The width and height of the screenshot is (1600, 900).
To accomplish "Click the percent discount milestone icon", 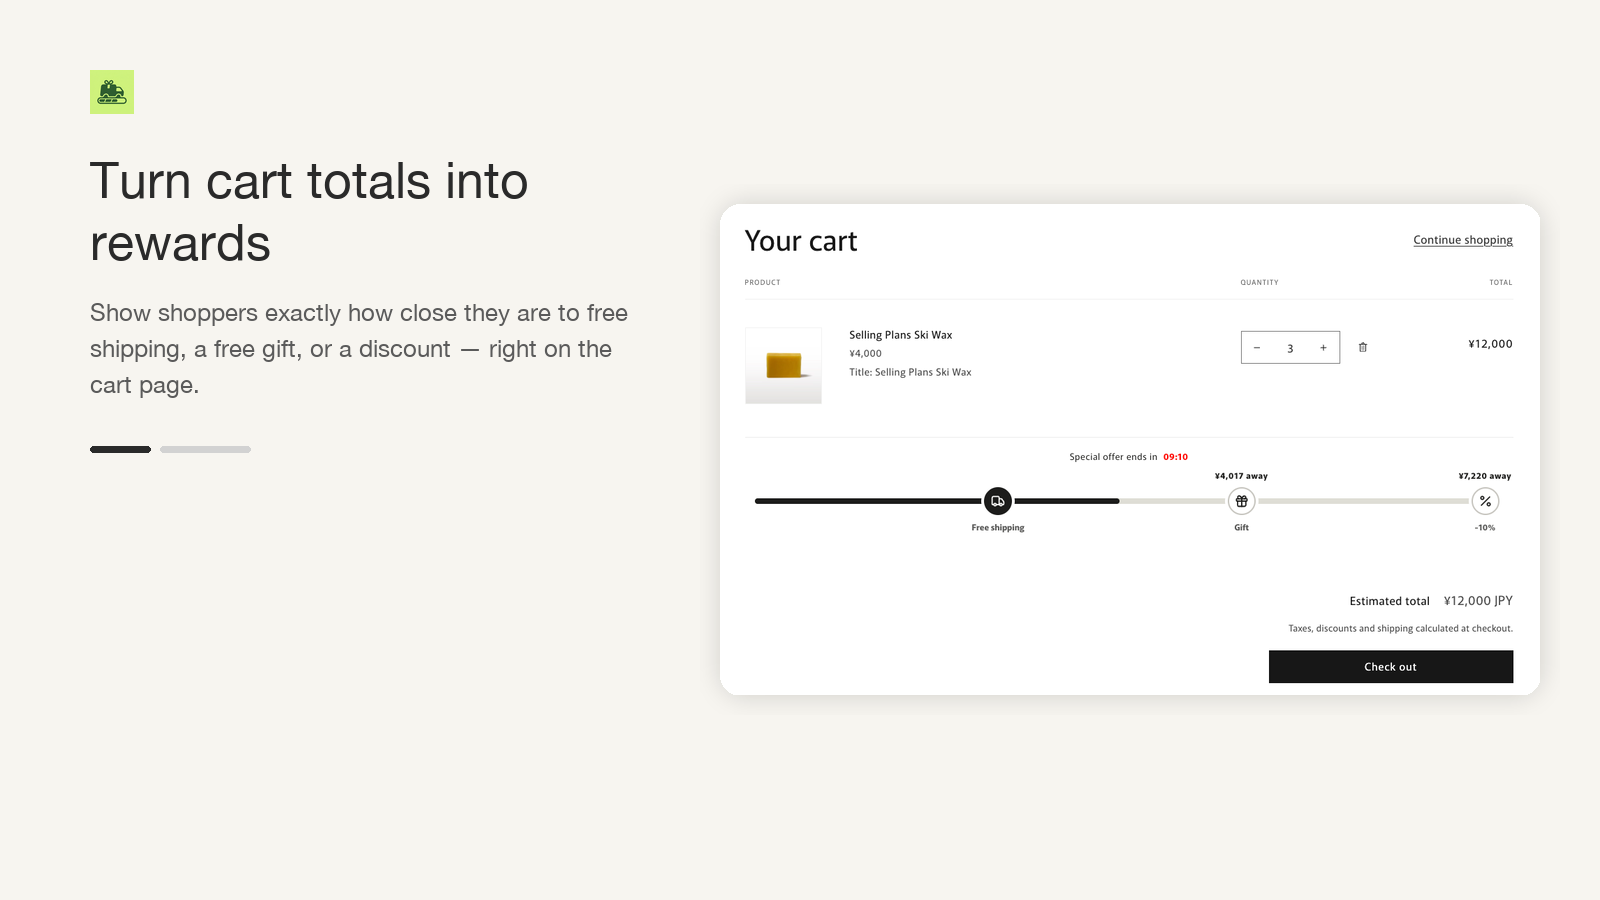I will pyautogui.click(x=1485, y=501).
